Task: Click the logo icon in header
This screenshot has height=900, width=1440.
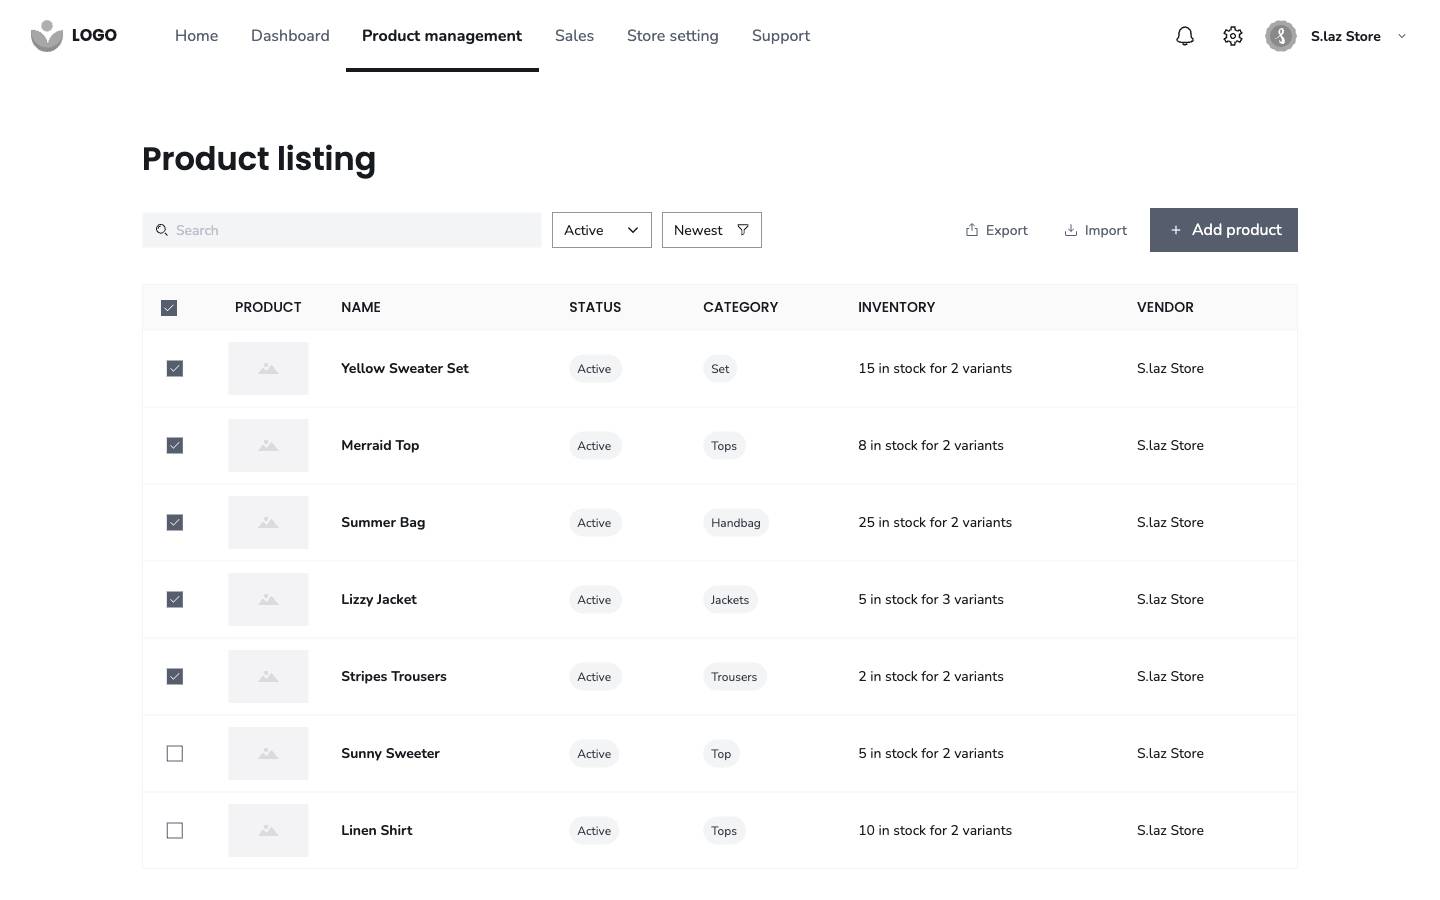Action: point(47,36)
